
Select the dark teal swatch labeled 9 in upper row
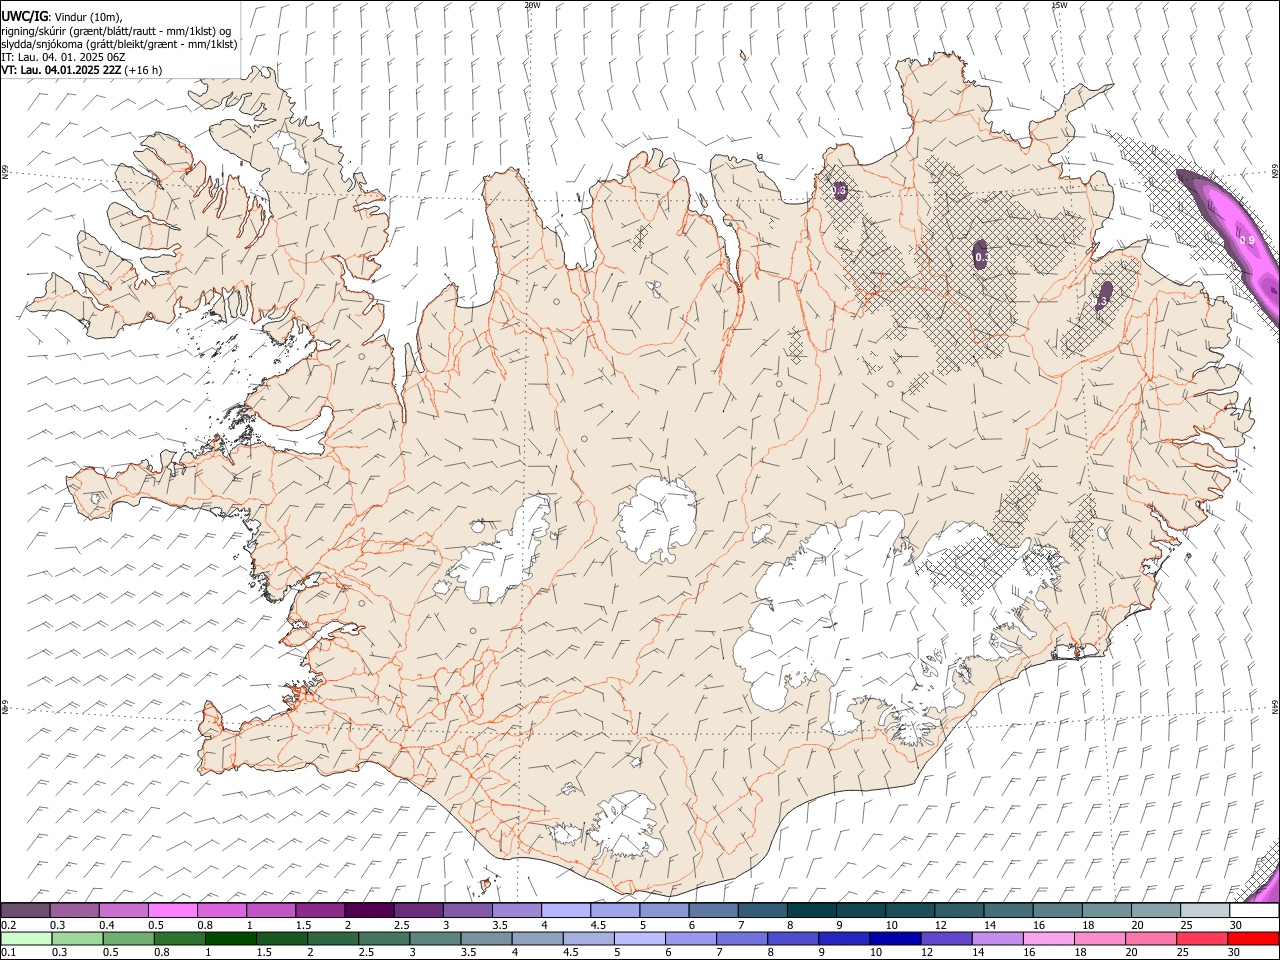(812, 911)
